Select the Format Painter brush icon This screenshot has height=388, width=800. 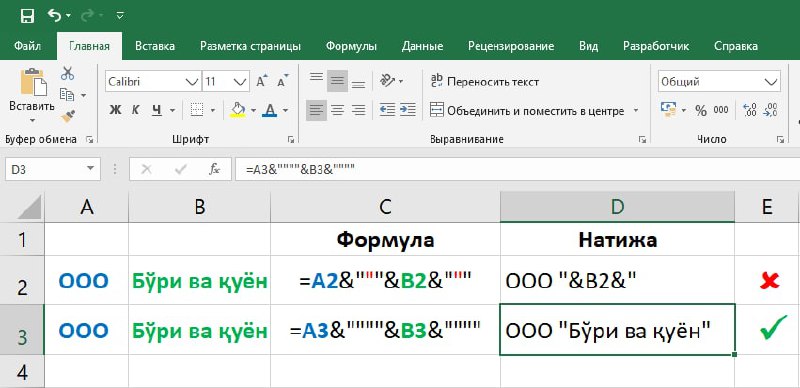(x=67, y=116)
